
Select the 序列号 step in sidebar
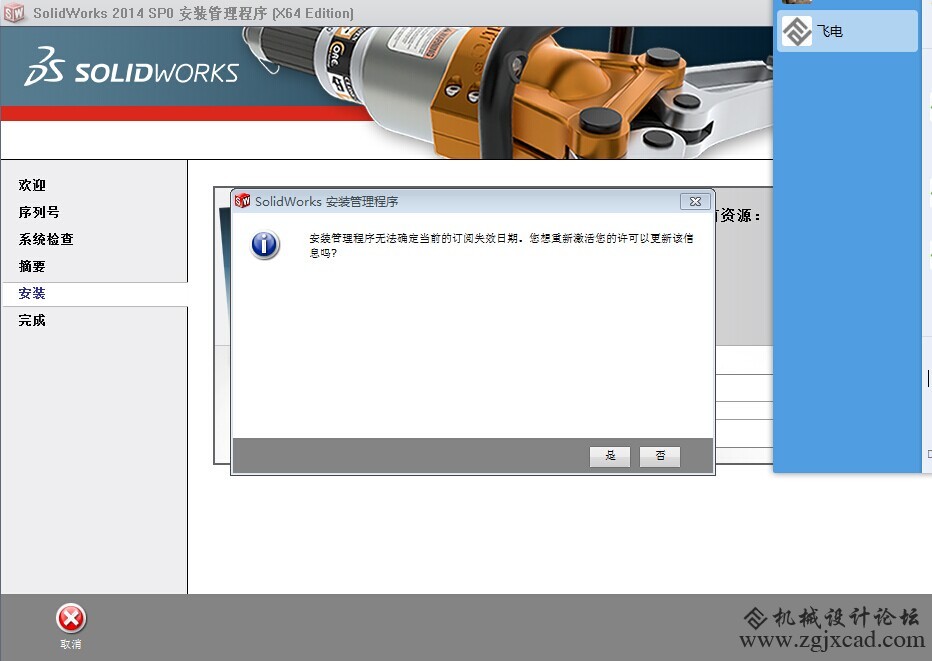click(39, 212)
